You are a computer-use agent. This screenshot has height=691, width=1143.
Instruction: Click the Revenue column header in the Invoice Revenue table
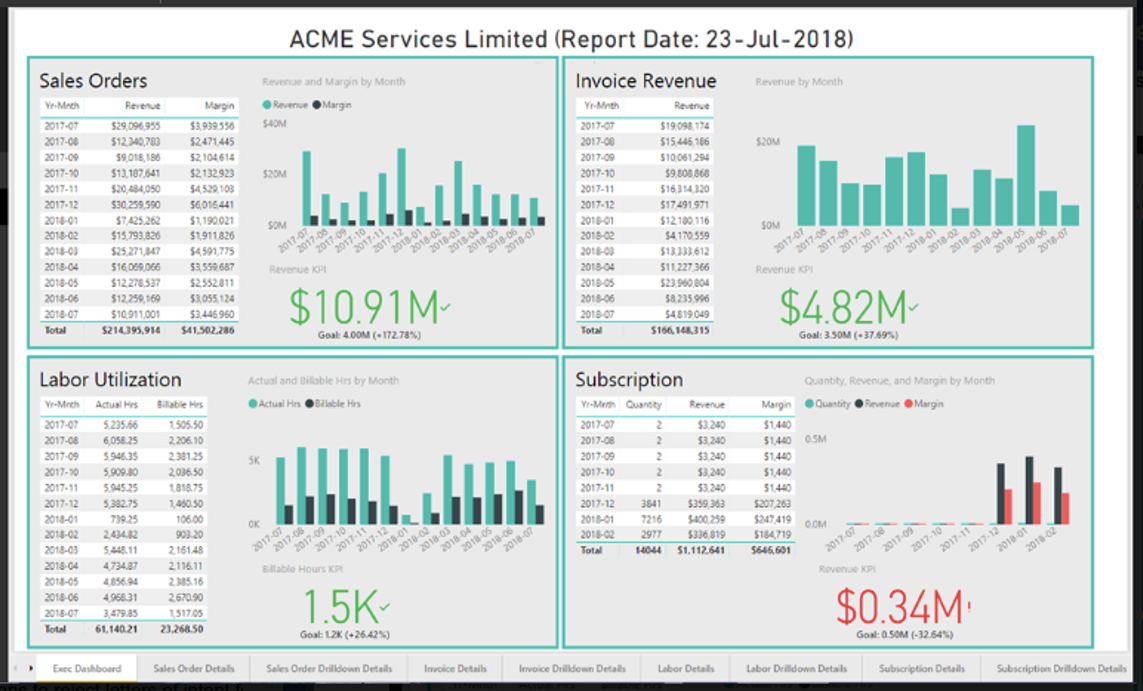692,106
